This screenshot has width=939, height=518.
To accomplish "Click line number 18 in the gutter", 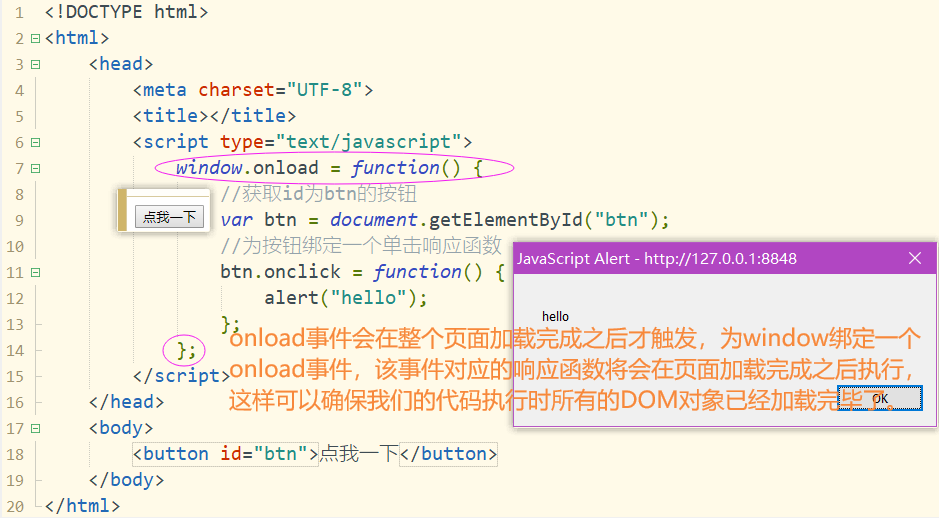I will point(15,454).
